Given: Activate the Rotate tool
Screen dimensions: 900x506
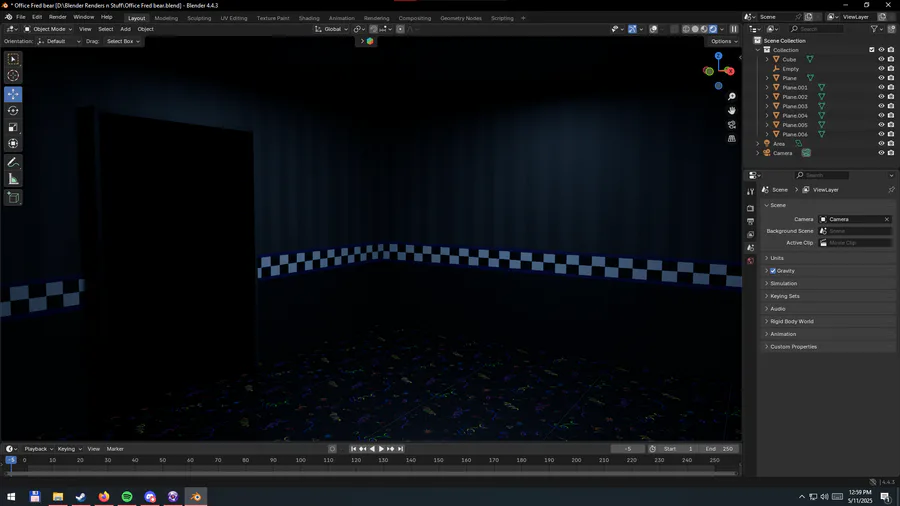Looking at the screenshot, I should click(13, 111).
